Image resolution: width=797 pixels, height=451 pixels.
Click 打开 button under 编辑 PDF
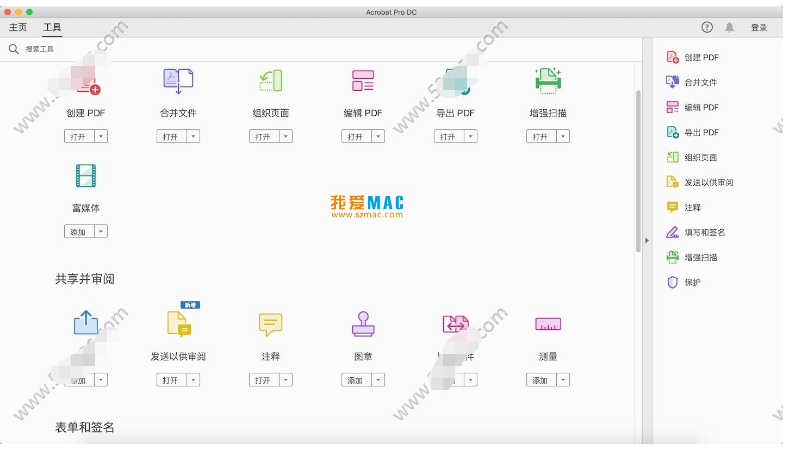click(x=356, y=136)
